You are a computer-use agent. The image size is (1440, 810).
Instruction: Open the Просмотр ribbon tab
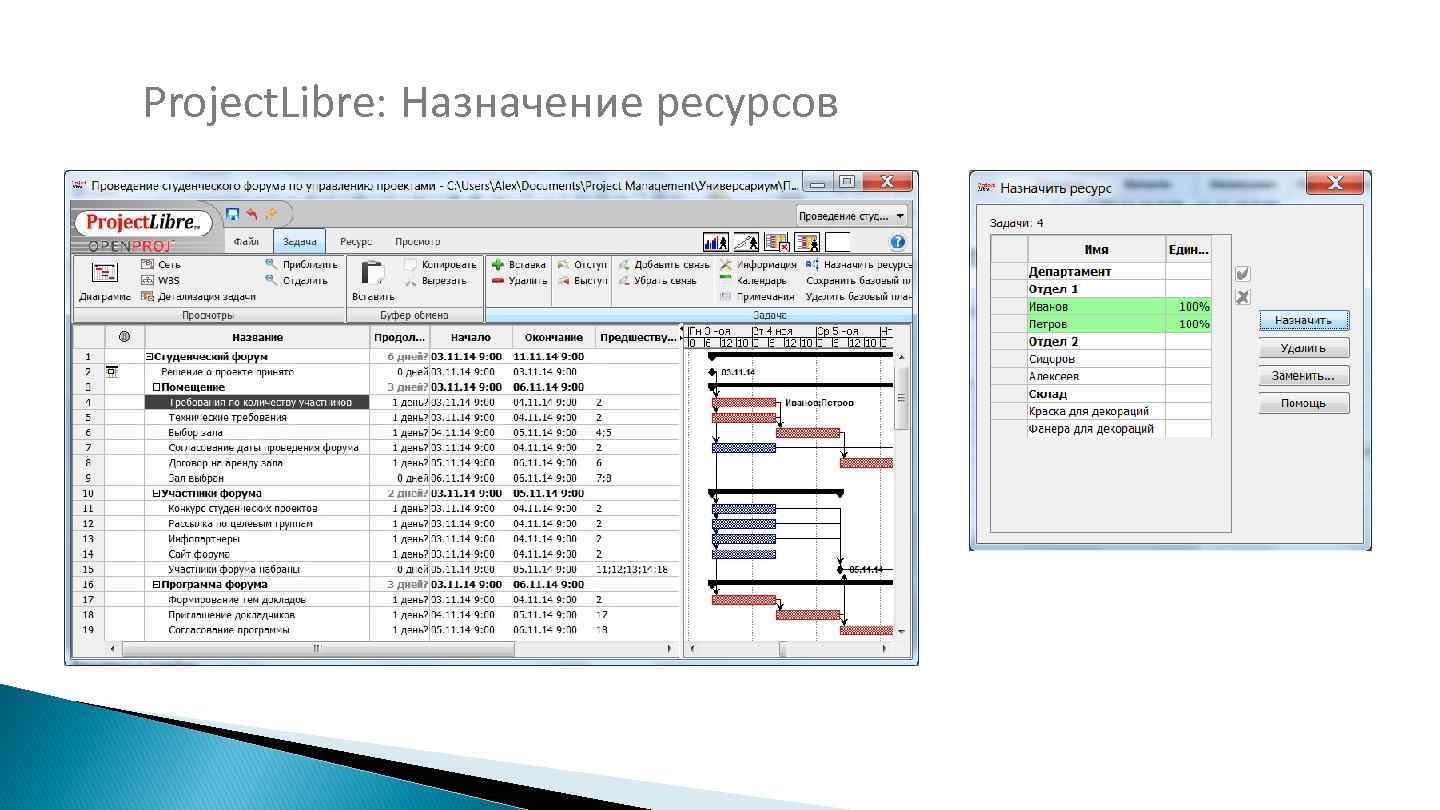[417, 242]
